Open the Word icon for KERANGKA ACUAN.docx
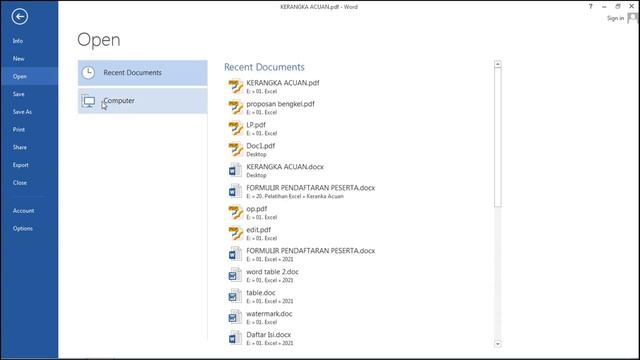Viewport: 640px width, 360px height. point(235,170)
